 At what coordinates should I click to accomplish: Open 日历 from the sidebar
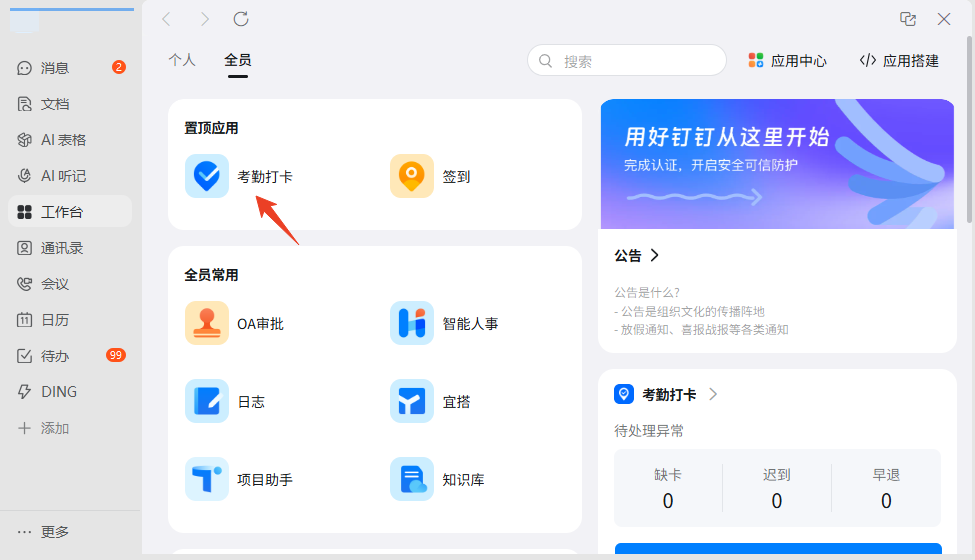(70, 320)
